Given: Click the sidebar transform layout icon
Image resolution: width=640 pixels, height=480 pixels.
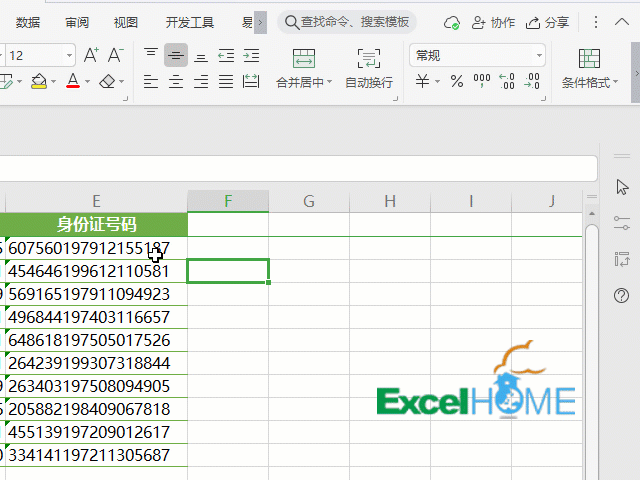Looking at the screenshot, I should 622,259.
